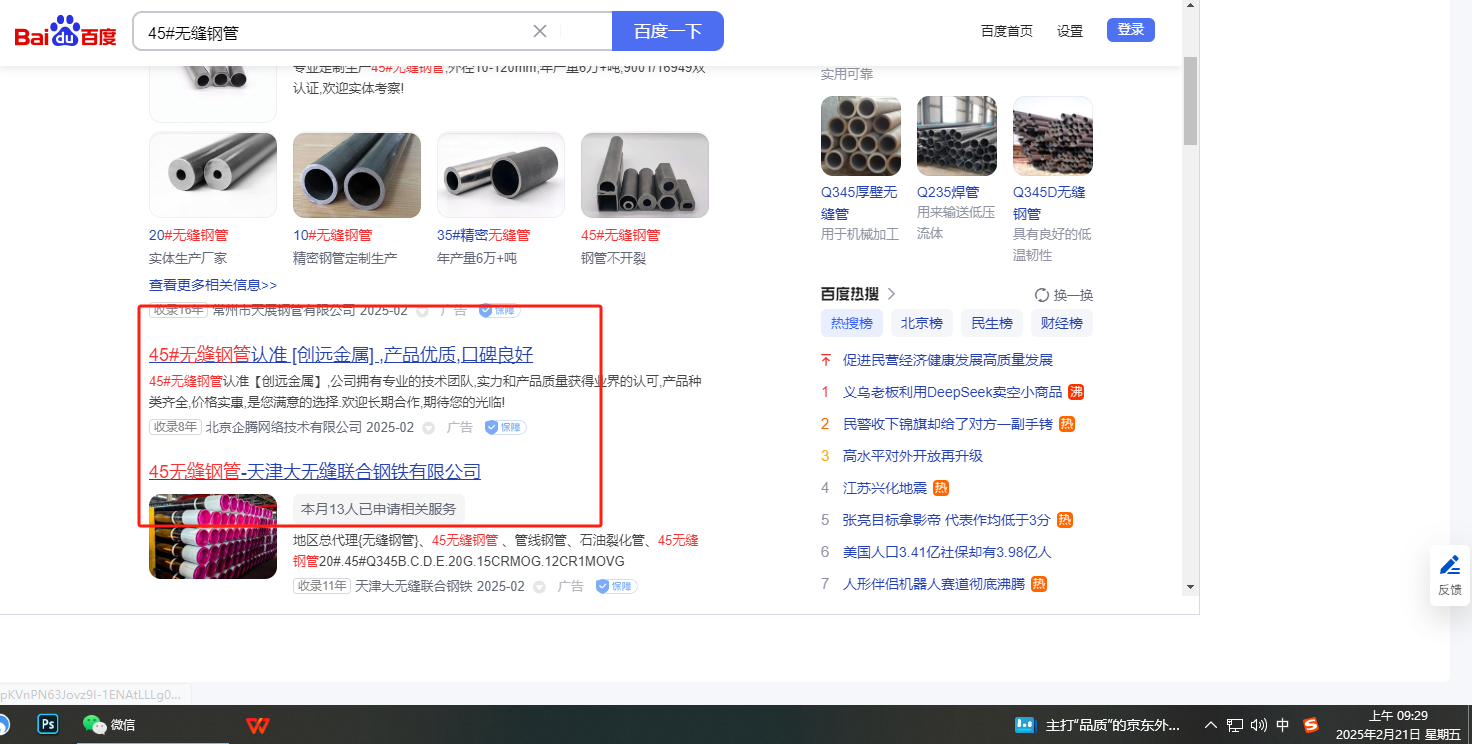Click the 百度一下 search button
Image resolution: width=1472 pixels, height=744 pixels.
[x=667, y=31]
